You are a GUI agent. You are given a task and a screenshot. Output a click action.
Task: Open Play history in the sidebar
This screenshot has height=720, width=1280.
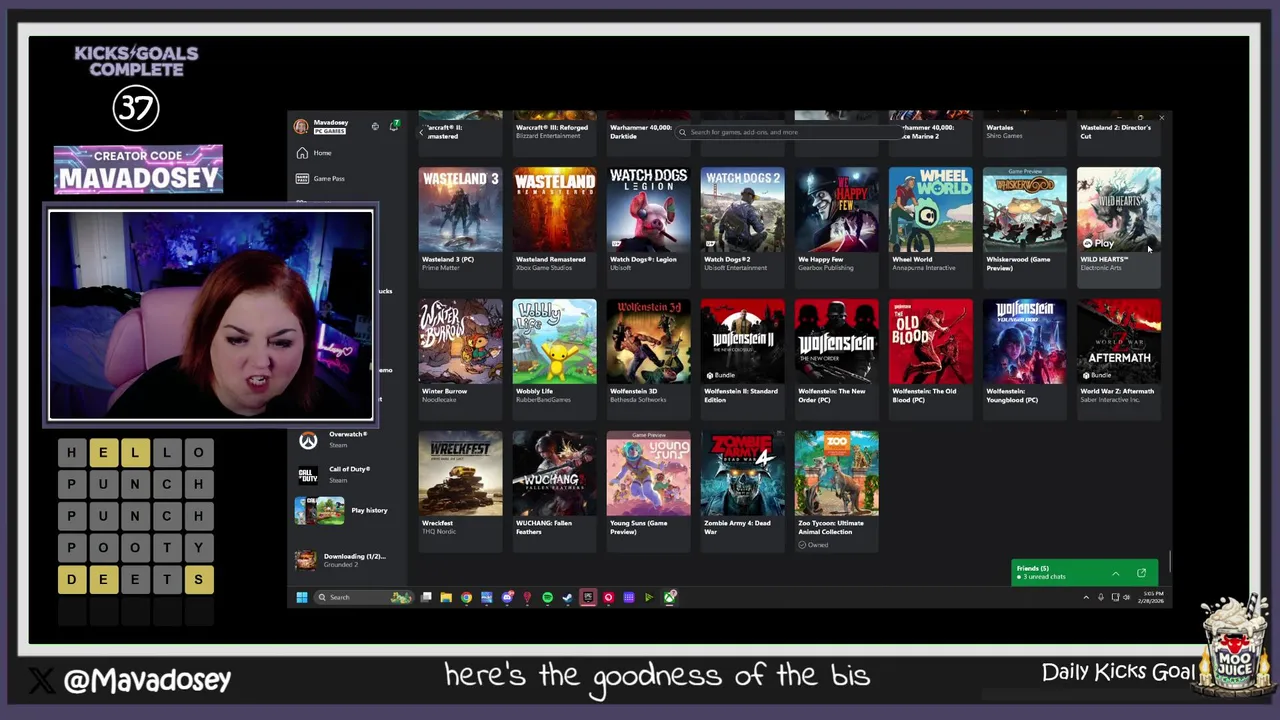(x=342, y=510)
